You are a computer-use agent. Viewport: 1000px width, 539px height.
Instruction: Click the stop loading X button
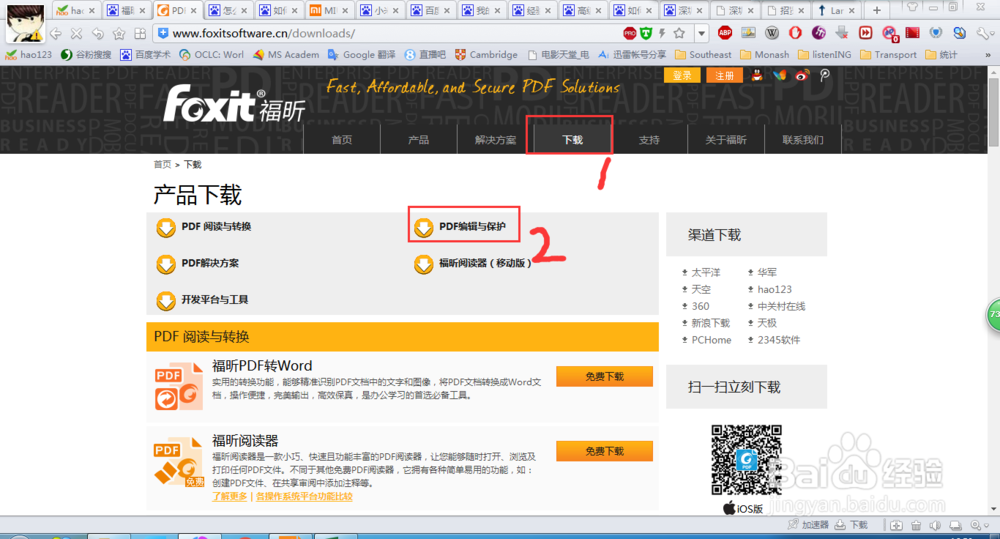pyautogui.click(x=77, y=34)
